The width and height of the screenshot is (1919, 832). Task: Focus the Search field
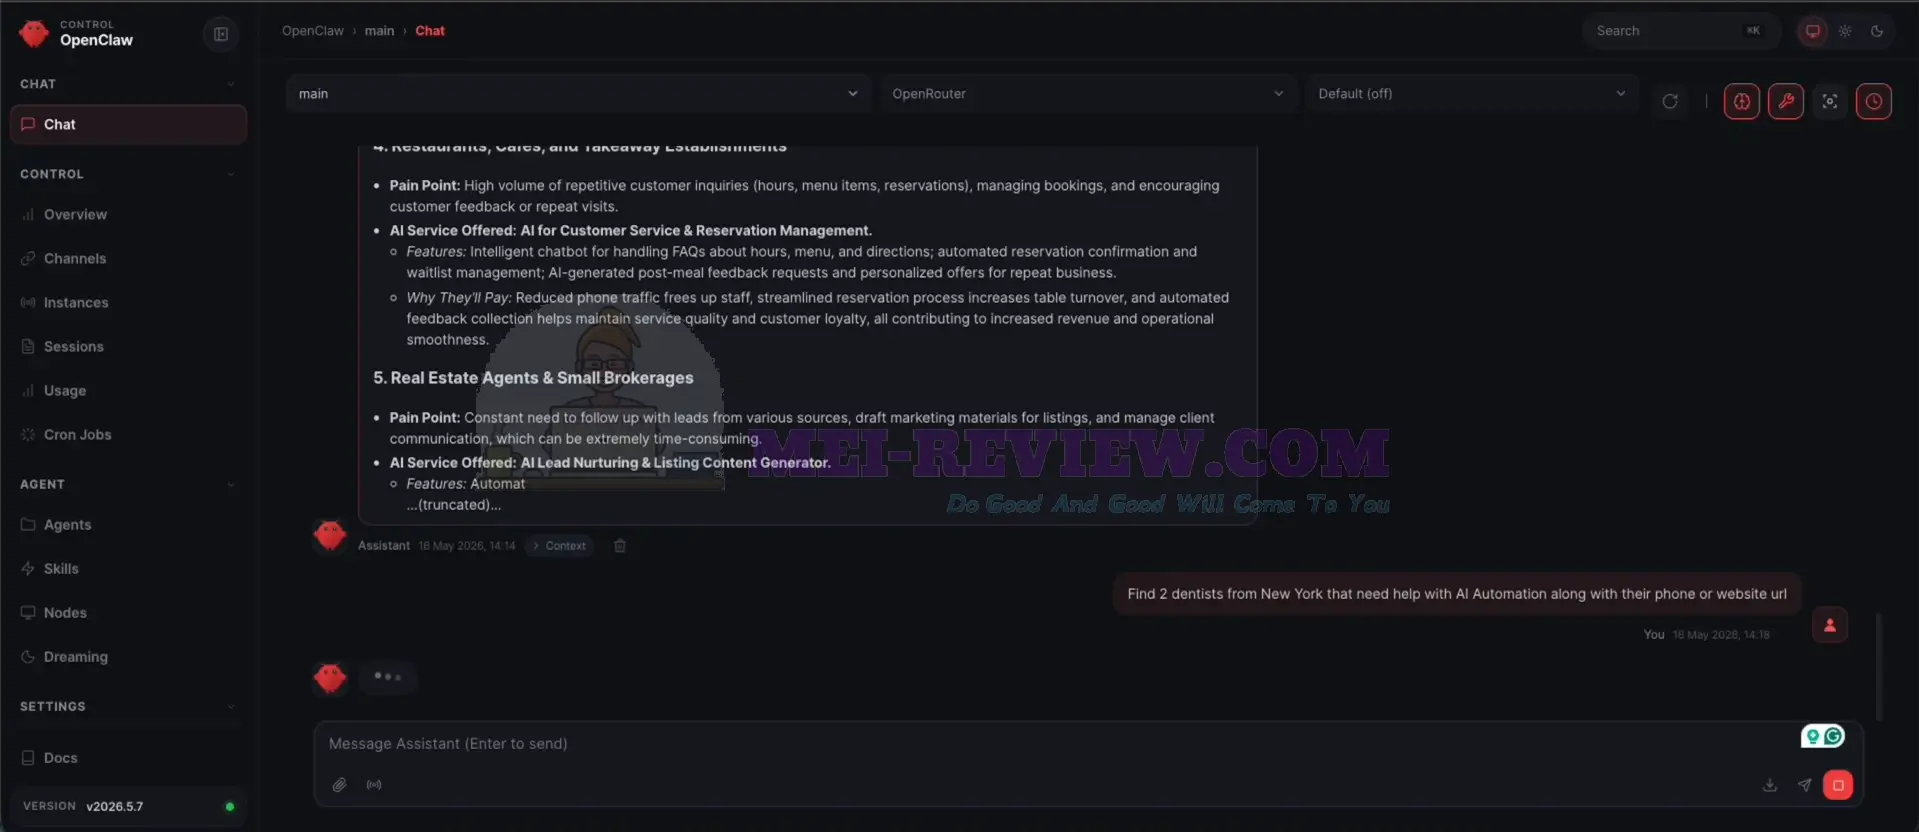click(1680, 31)
